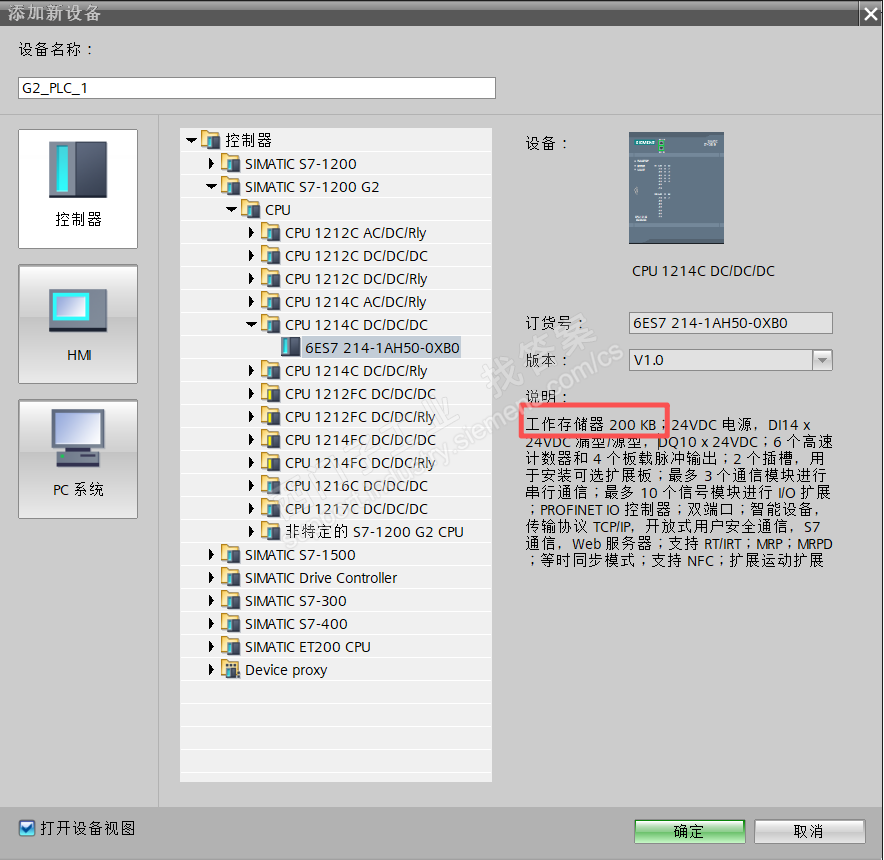This screenshot has width=884, height=860.
Task: Select the 非特定的 S7-1200 G2 CPU label
Action: coord(374,532)
